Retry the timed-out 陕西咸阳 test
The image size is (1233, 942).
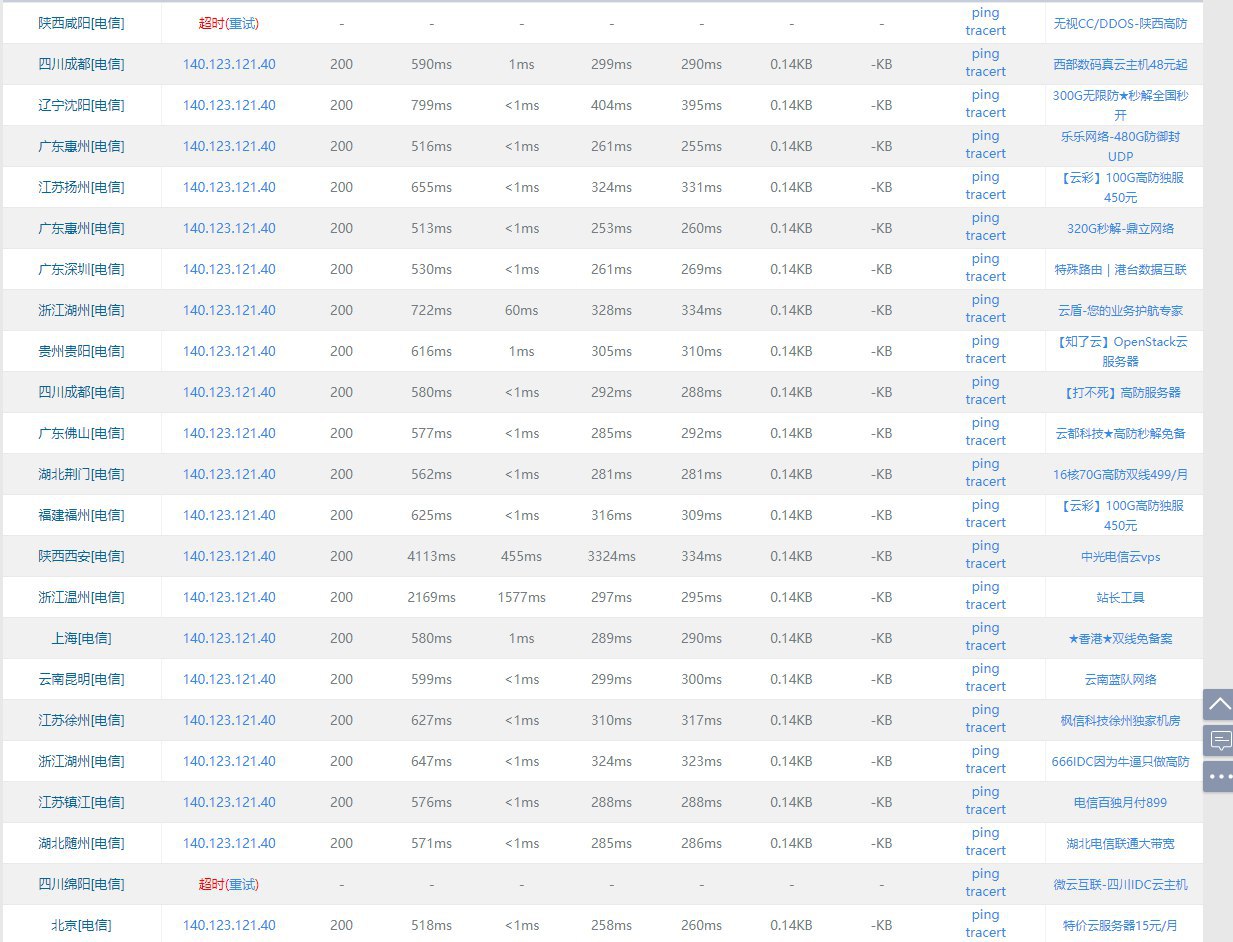click(x=244, y=22)
